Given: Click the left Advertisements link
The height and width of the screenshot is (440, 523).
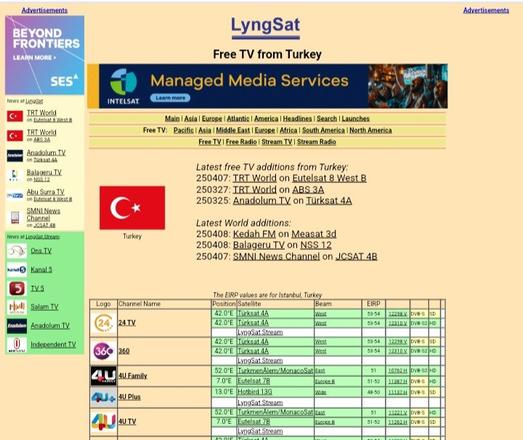Looking at the screenshot, I should point(44,10).
